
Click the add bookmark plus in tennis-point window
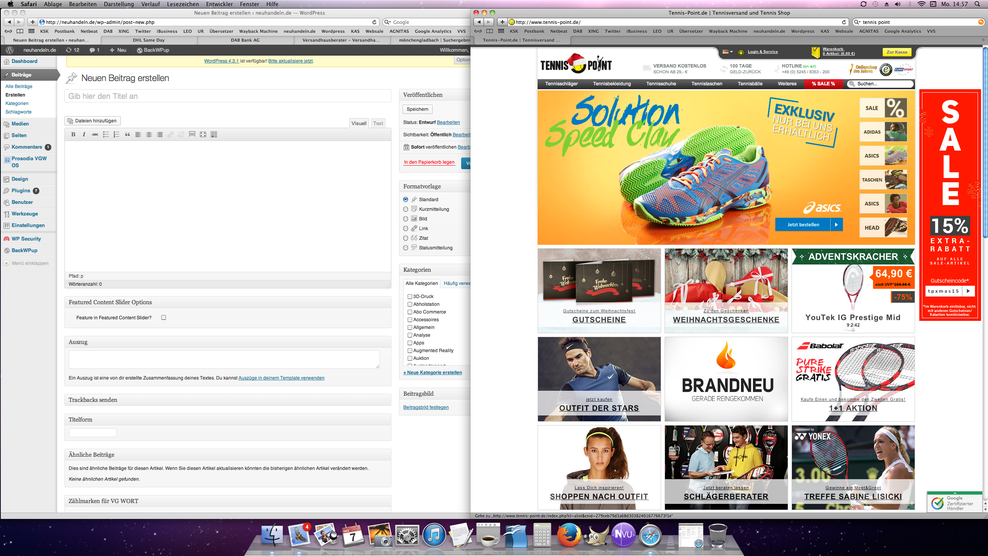[502, 22]
